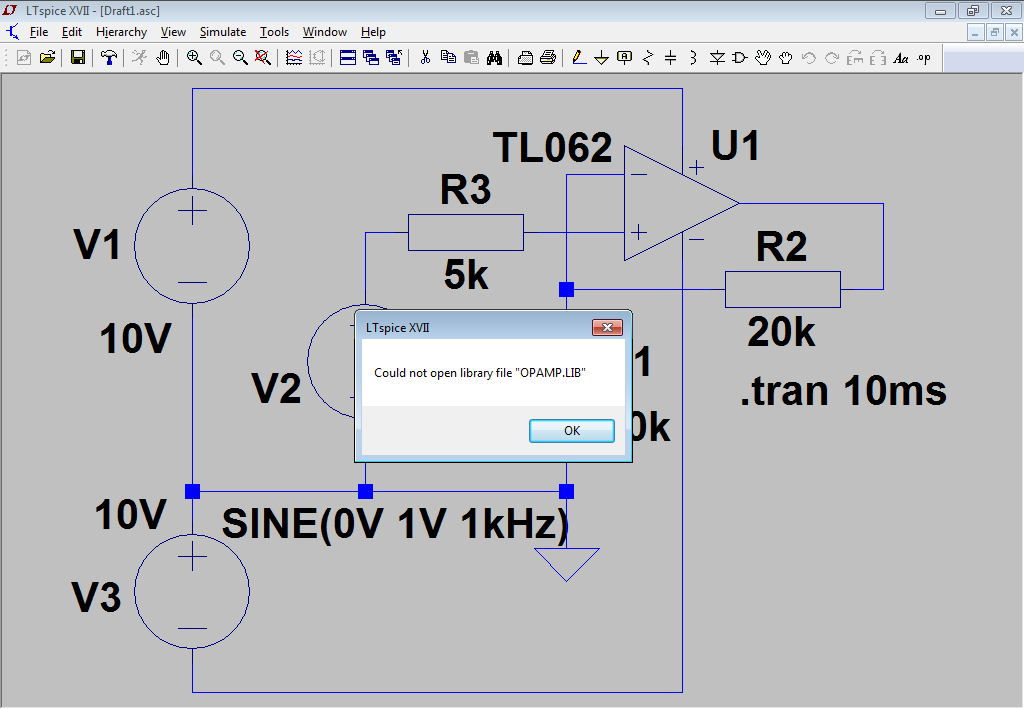1024x709 pixels.
Task: Run the simulation with the running man icon
Action: [139, 58]
